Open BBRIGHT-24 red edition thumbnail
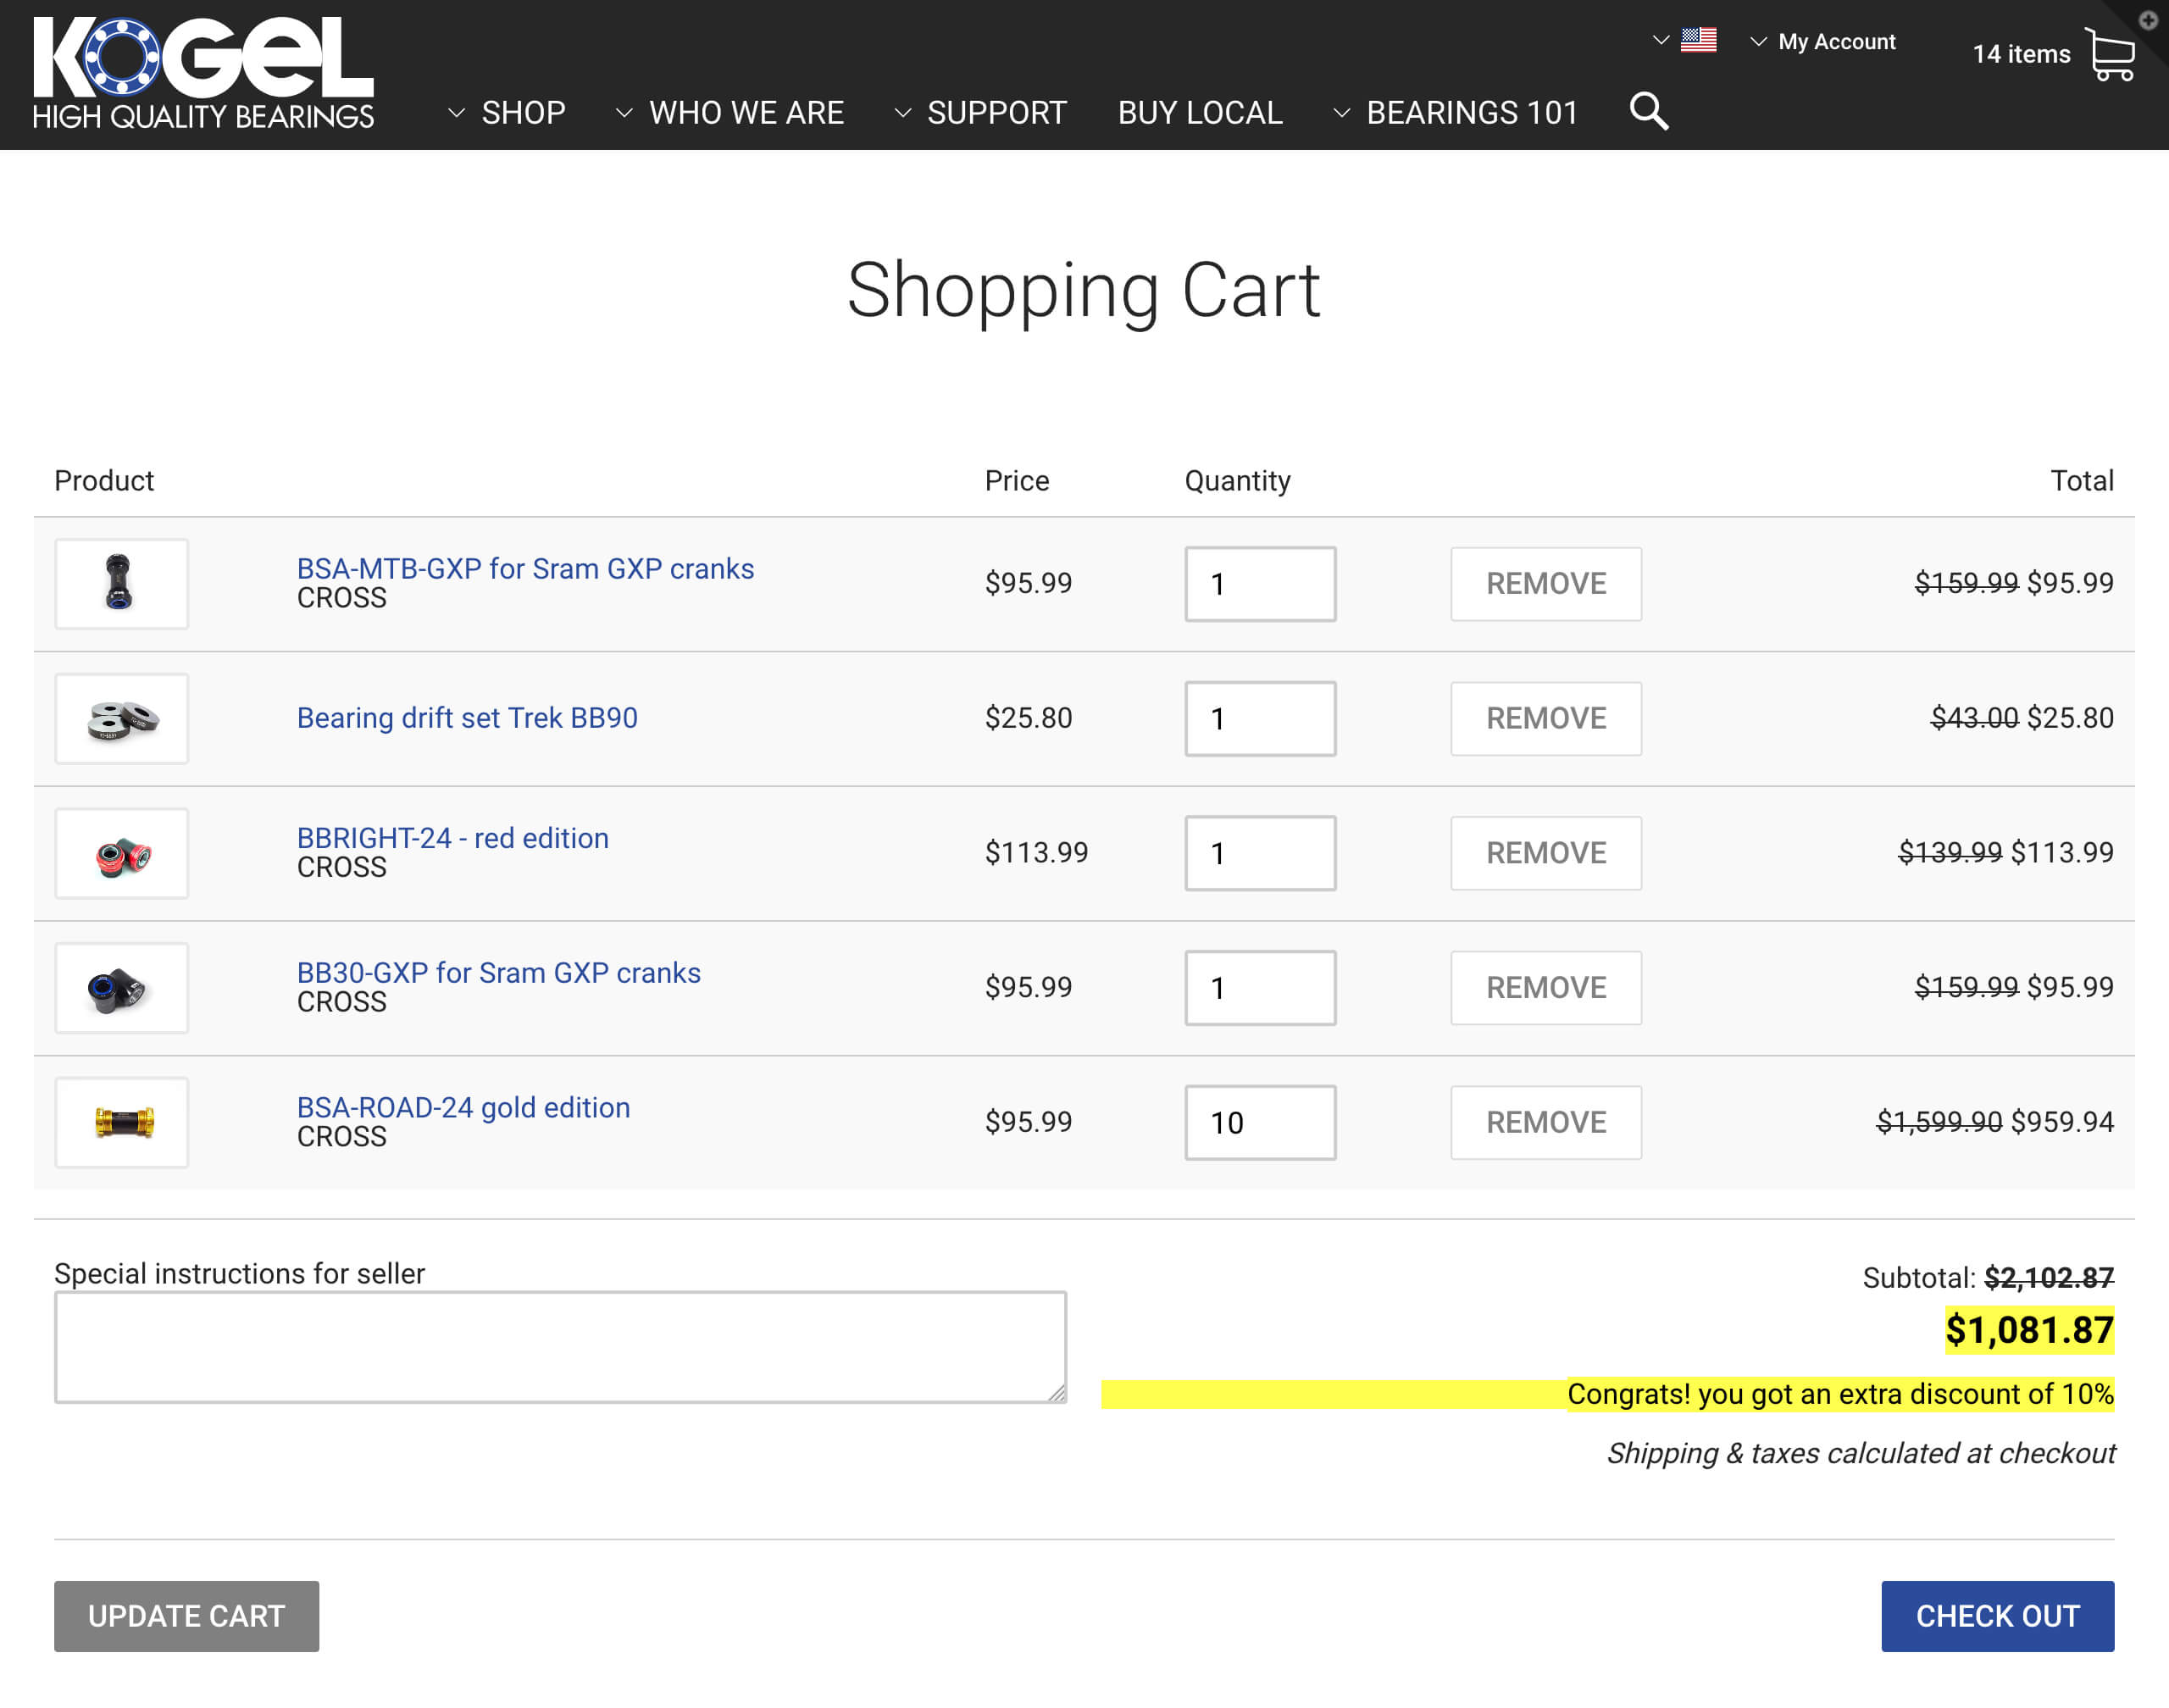The height and width of the screenshot is (1708, 2169). [121, 853]
